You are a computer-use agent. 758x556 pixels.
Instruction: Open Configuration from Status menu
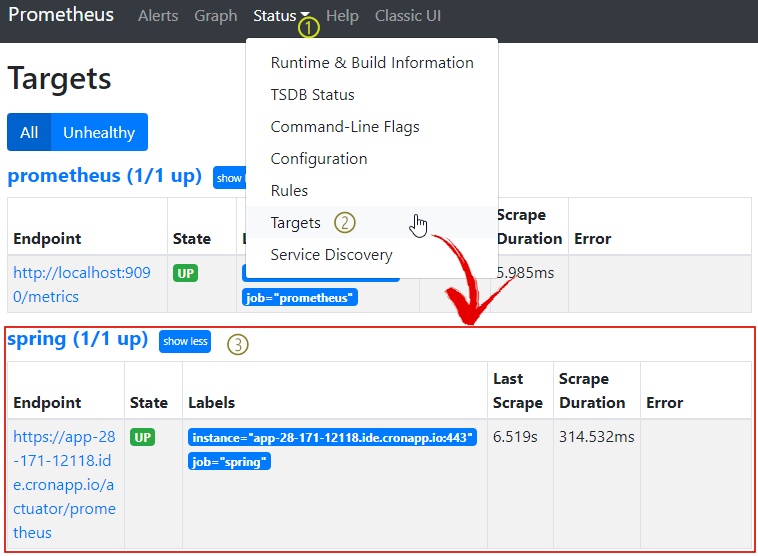coord(372,159)
